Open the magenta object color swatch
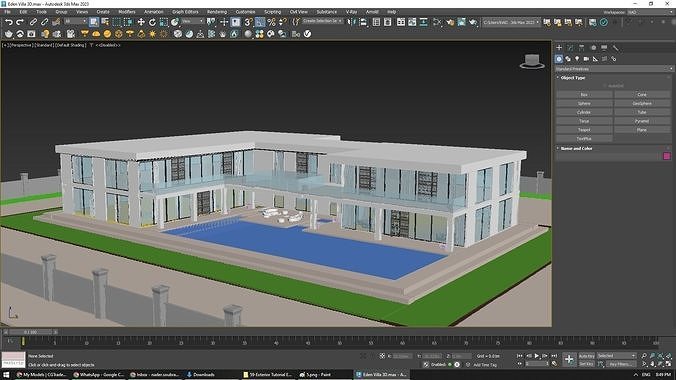The width and height of the screenshot is (676, 380). click(667, 156)
